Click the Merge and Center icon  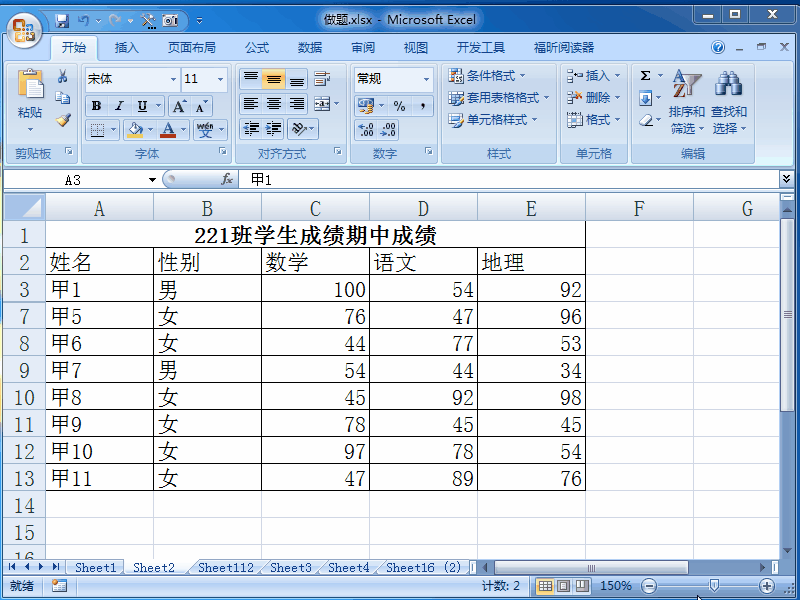click(x=322, y=102)
